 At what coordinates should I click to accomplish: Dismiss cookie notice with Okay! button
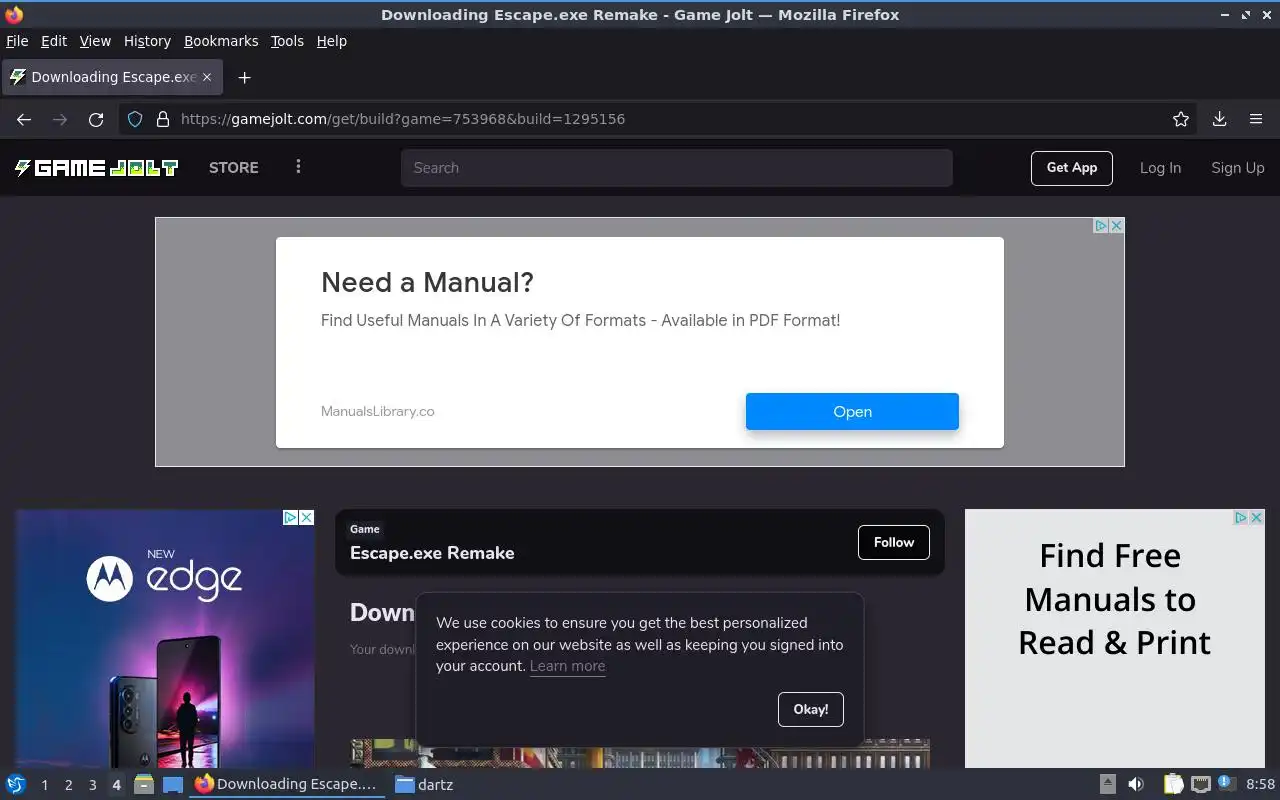point(811,709)
